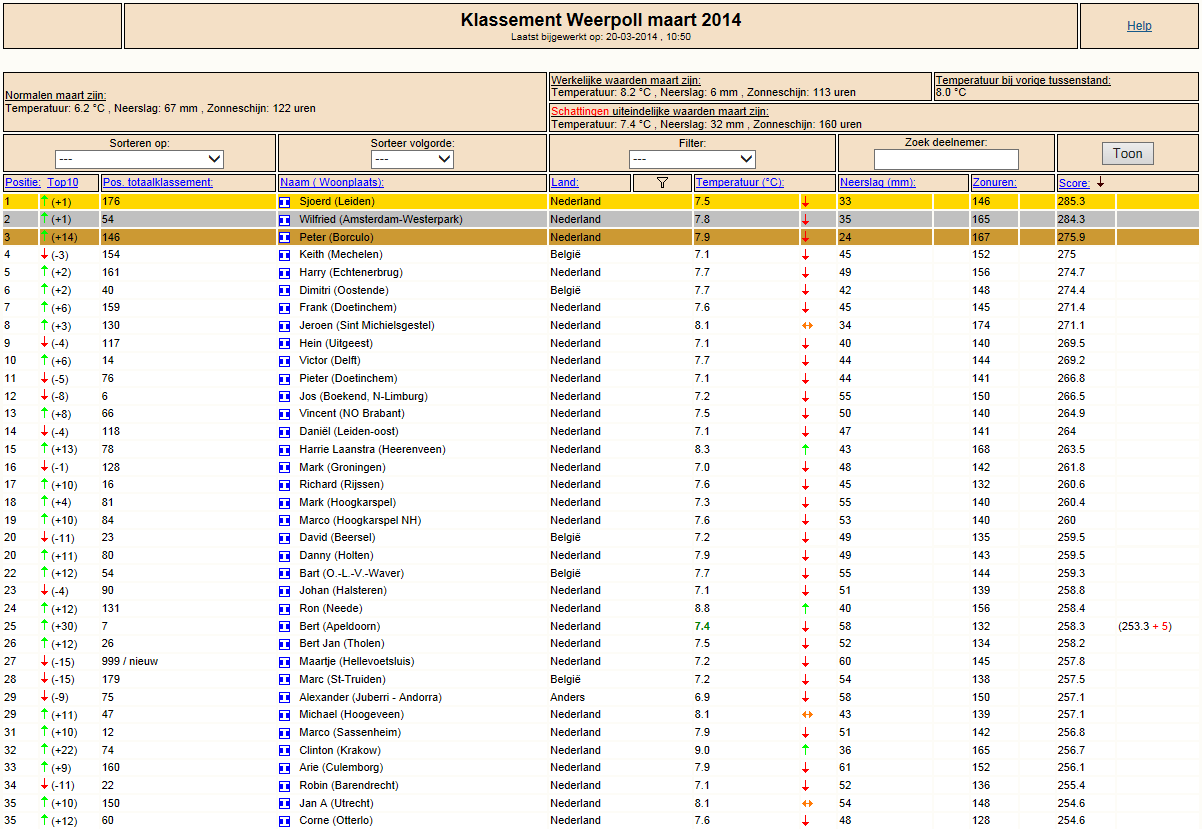Click the 'Naam (Woonplaats)' header link
The height and width of the screenshot is (829, 1202).
click(x=332, y=182)
